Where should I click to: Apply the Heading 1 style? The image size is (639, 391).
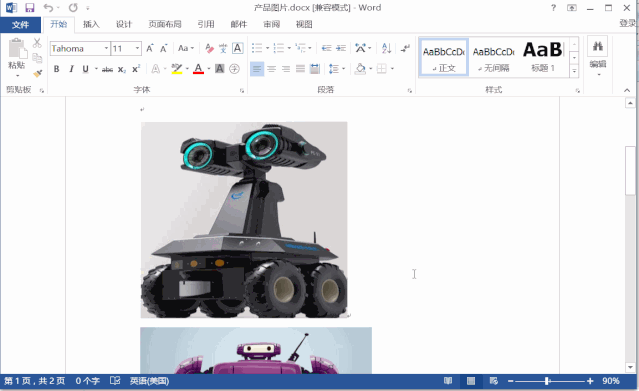tap(543, 58)
